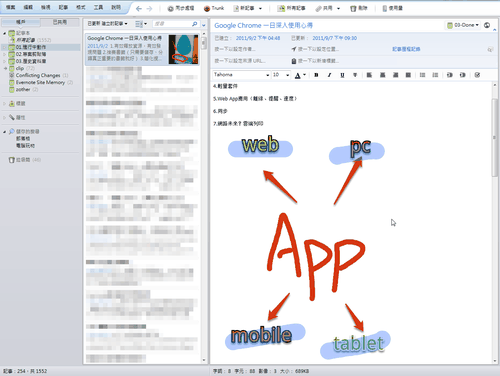Open Trunk from the toolbar
The image size is (500, 376).
(x=214, y=8)
